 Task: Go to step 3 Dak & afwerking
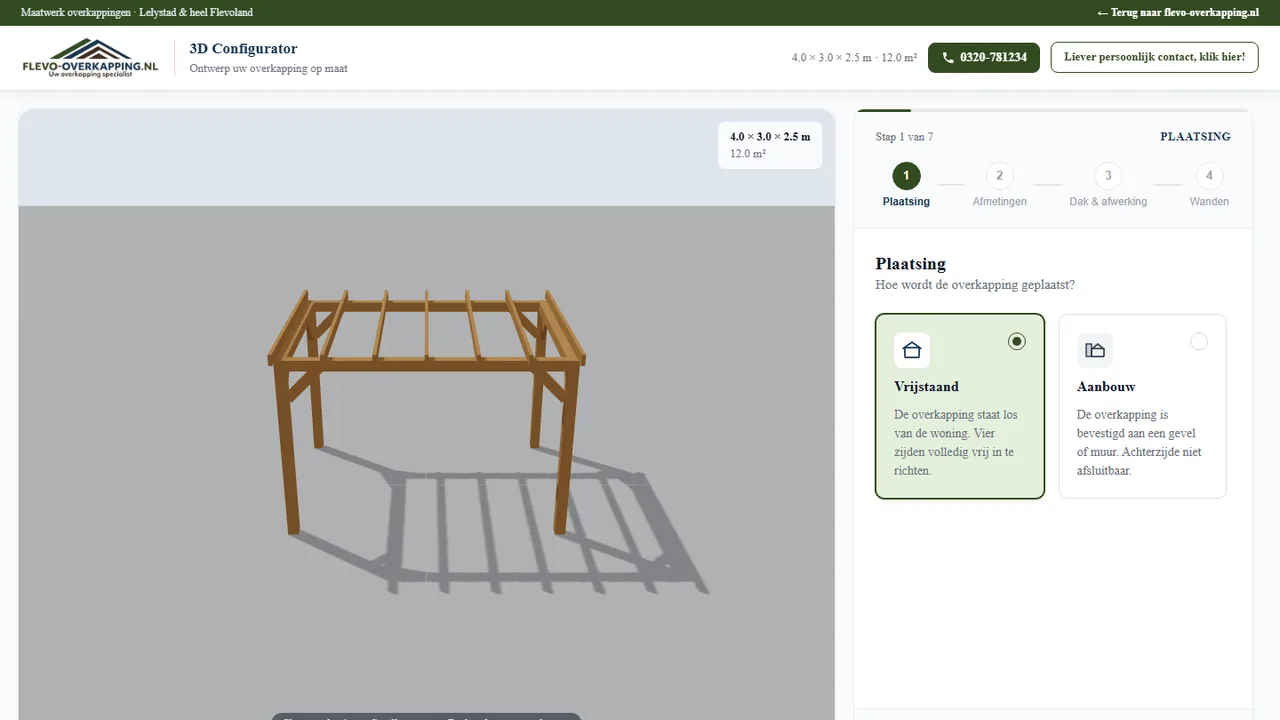coord(1108,185)
